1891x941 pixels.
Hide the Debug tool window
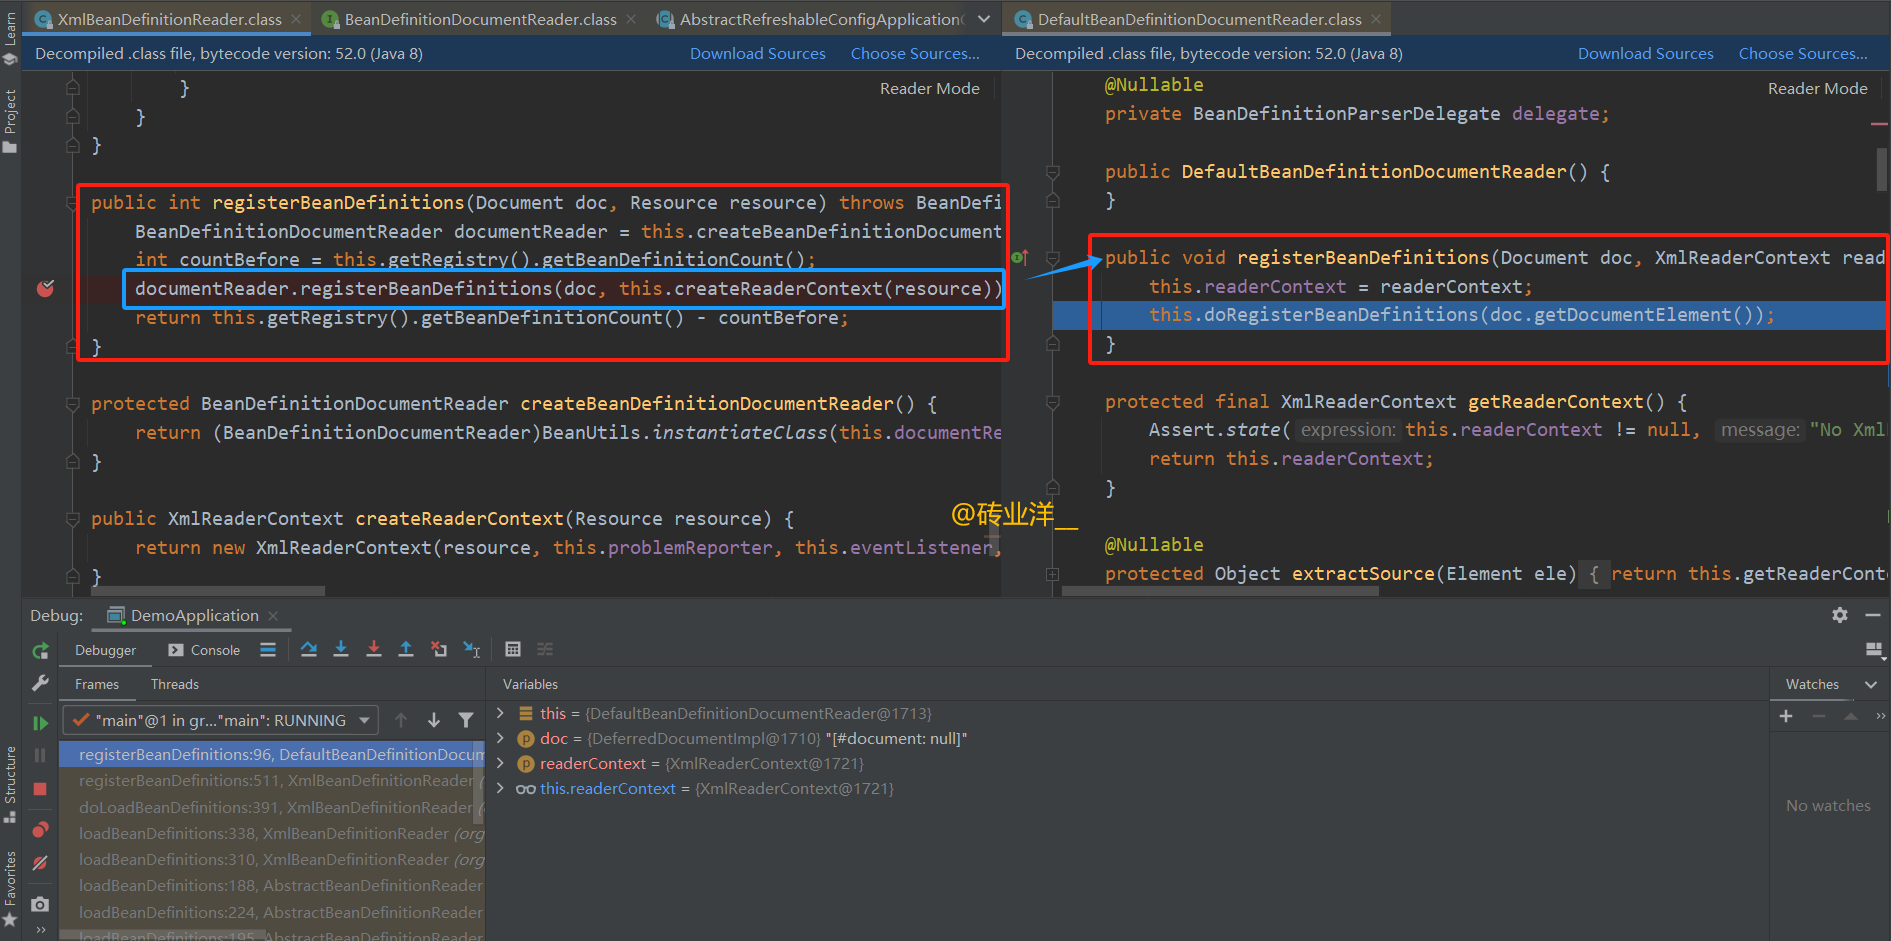(1873, 615)
